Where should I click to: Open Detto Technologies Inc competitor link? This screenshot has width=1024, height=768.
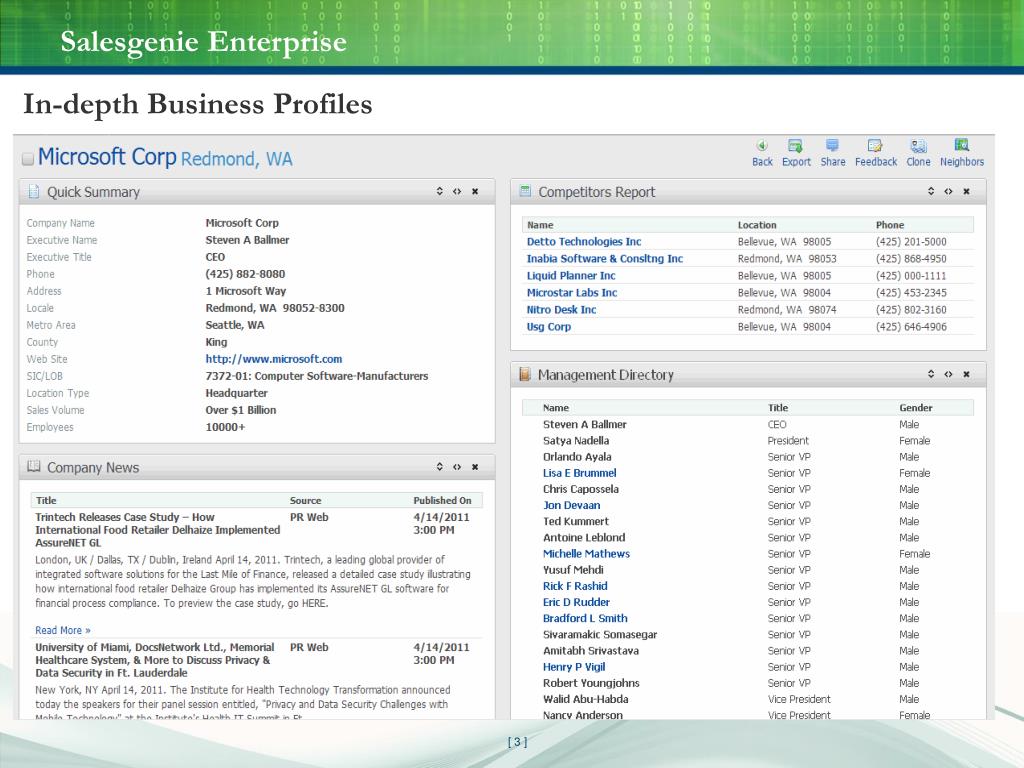point(584,242)
